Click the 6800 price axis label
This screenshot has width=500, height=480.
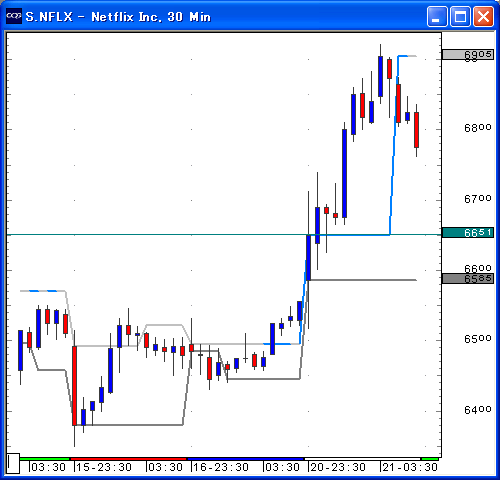click(x=478, y=128)
